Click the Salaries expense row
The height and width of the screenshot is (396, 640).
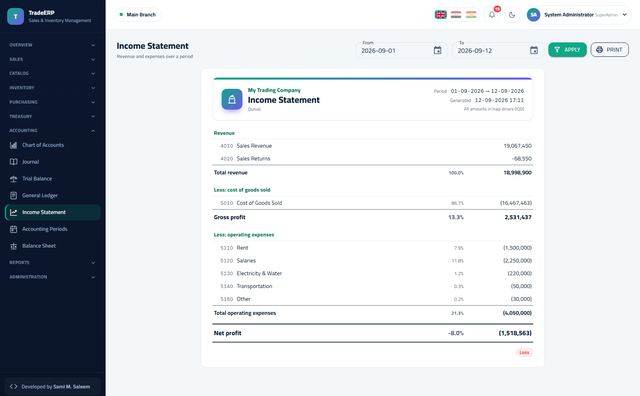[373, 260]
